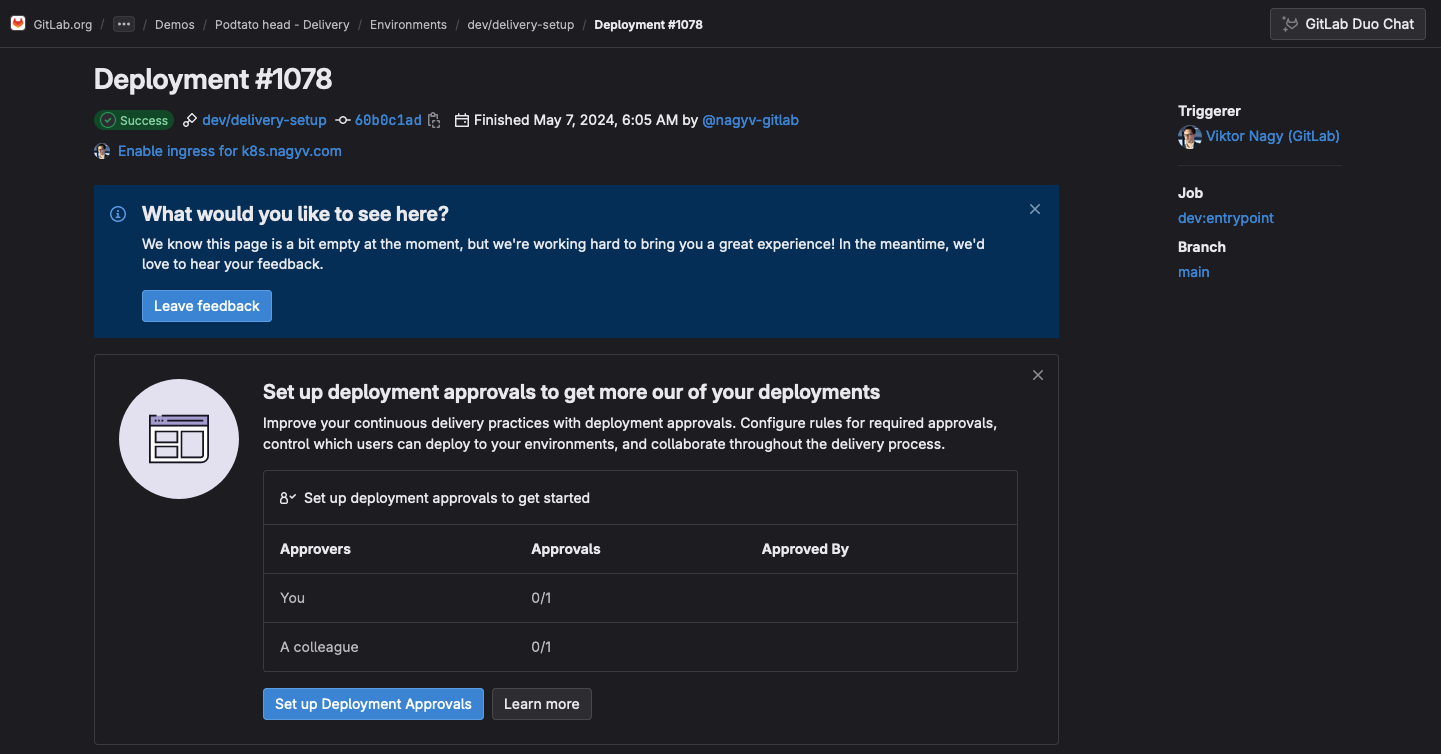Open the dev:entrypoint job link
This screenshot has width=1441, height=754.
1225,218
